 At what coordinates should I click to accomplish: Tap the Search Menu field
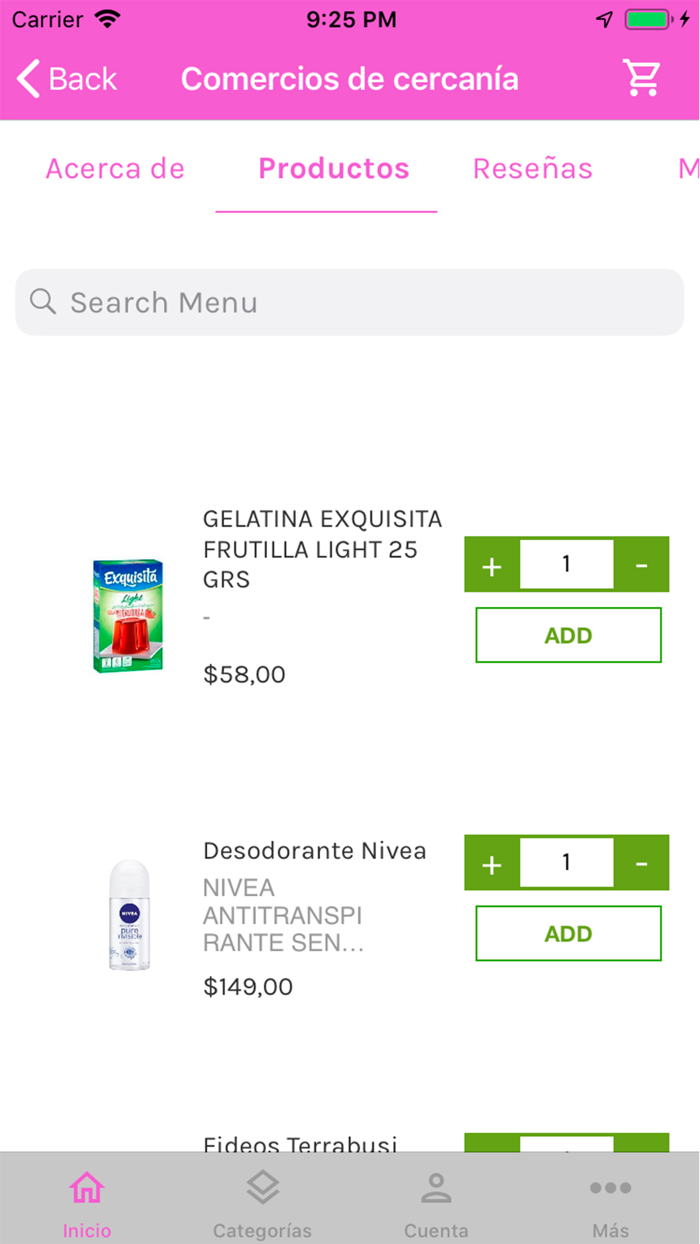300,302
